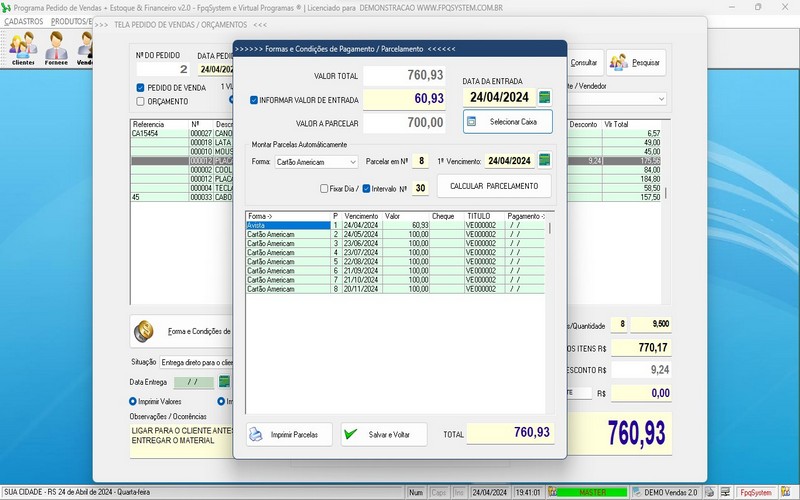Open the CADASTROS menu

[24, 20]
